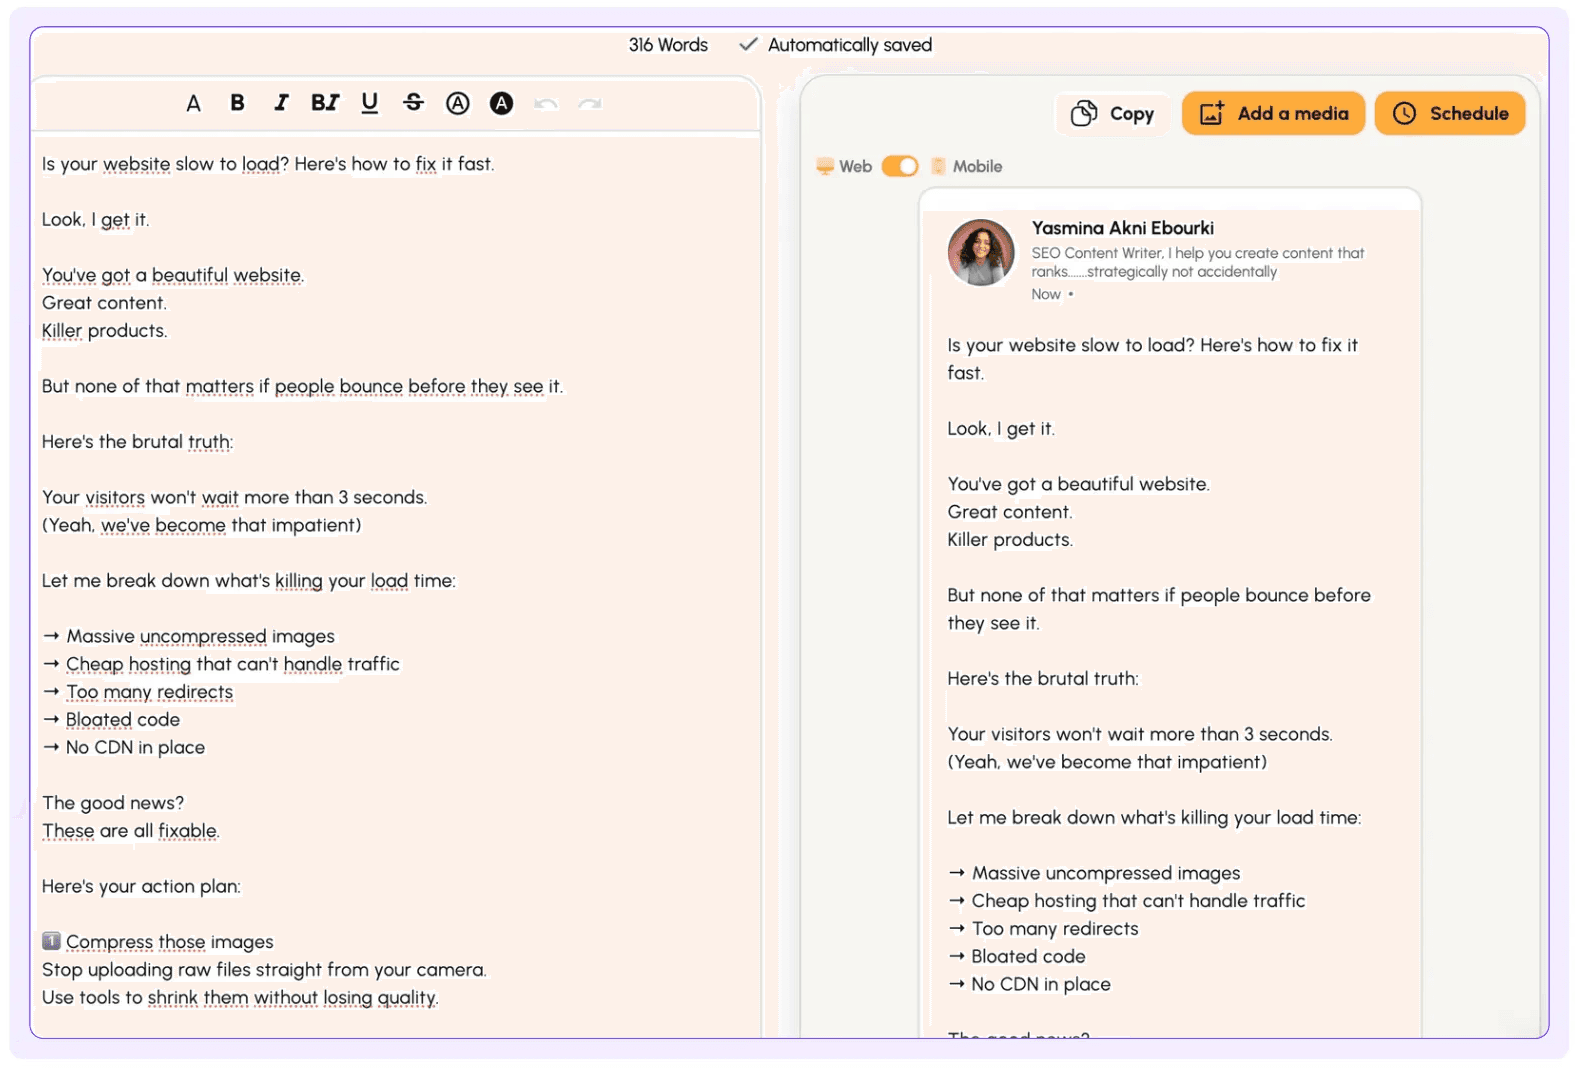1575x1069 pixels.
Task: Click the 316 Words counter
Action: pos(668,45)
